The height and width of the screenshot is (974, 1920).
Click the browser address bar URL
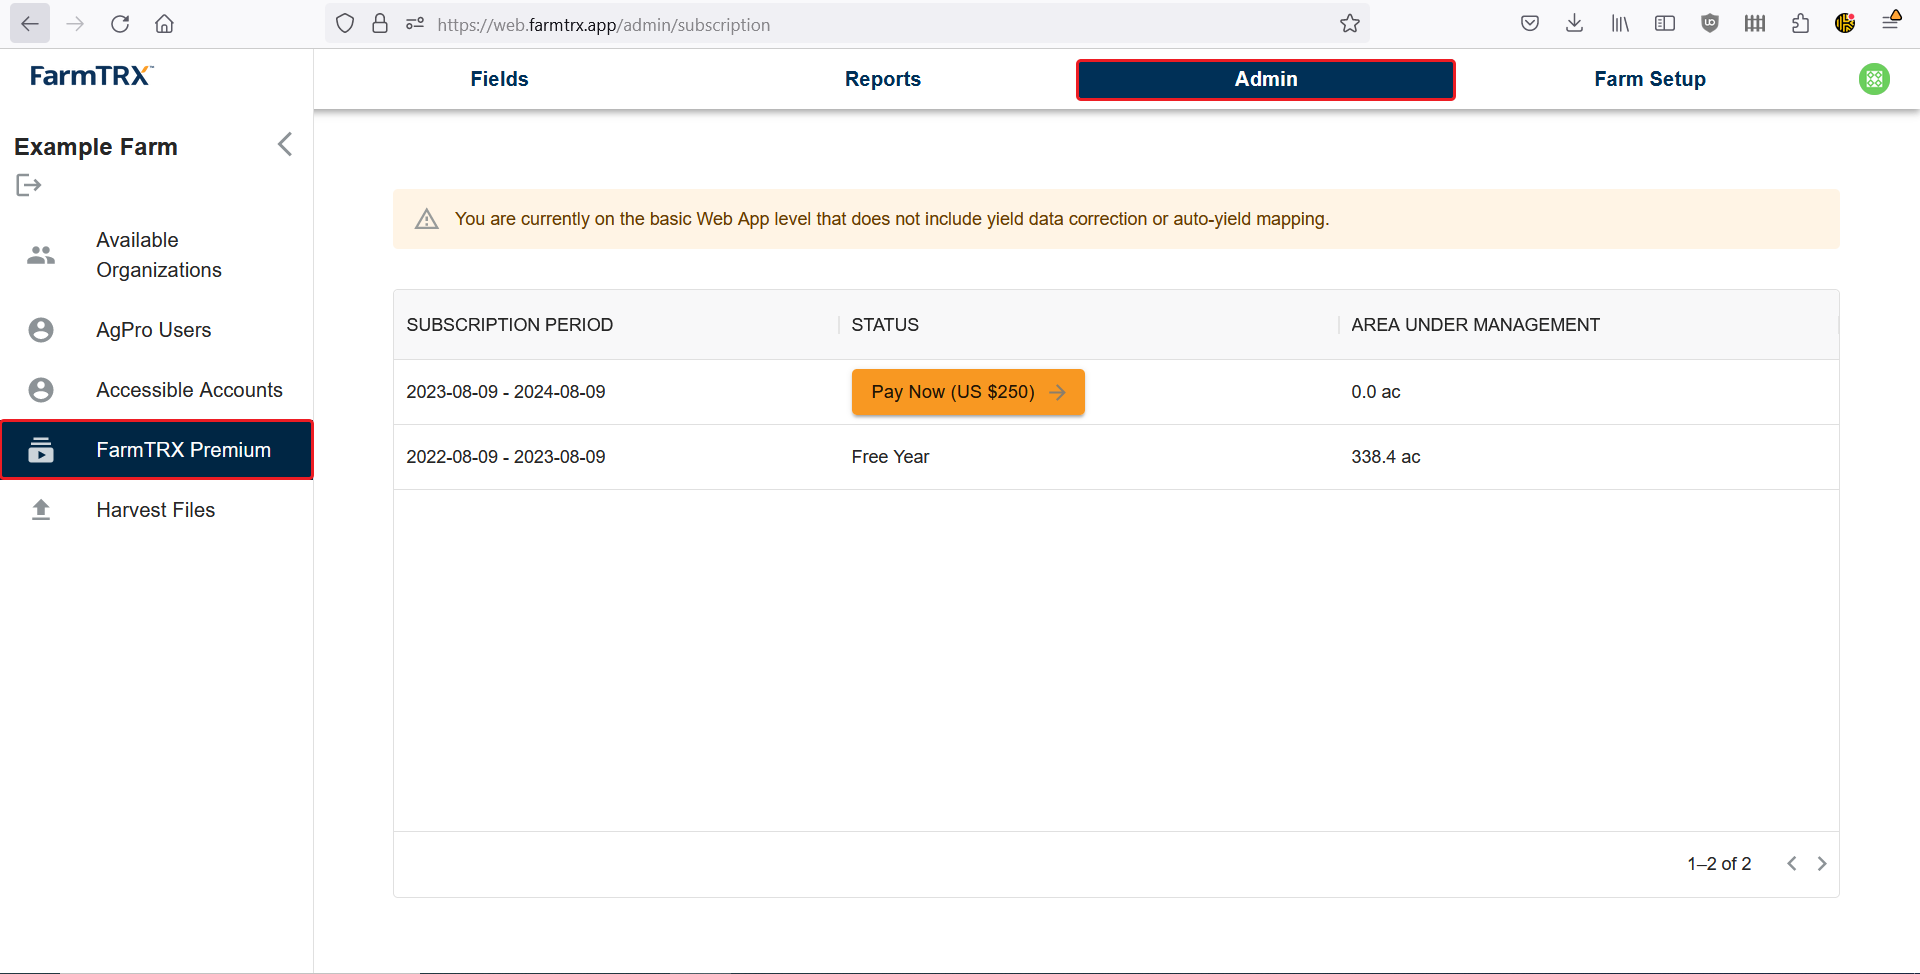coord(604,25)
